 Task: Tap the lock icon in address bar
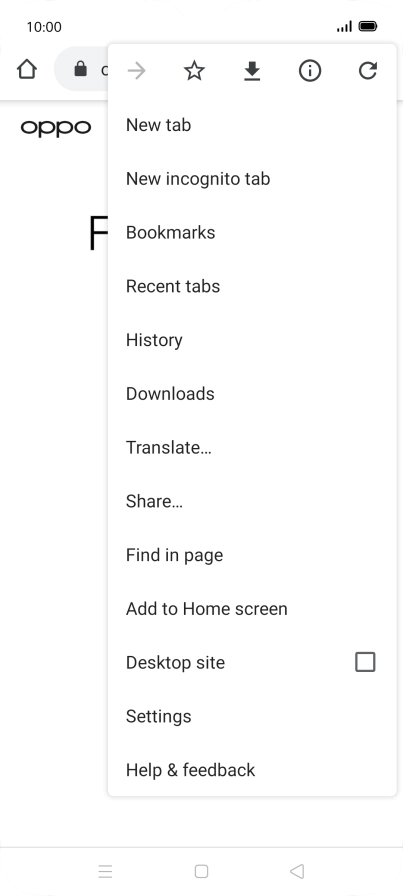[x=81, y=70]
